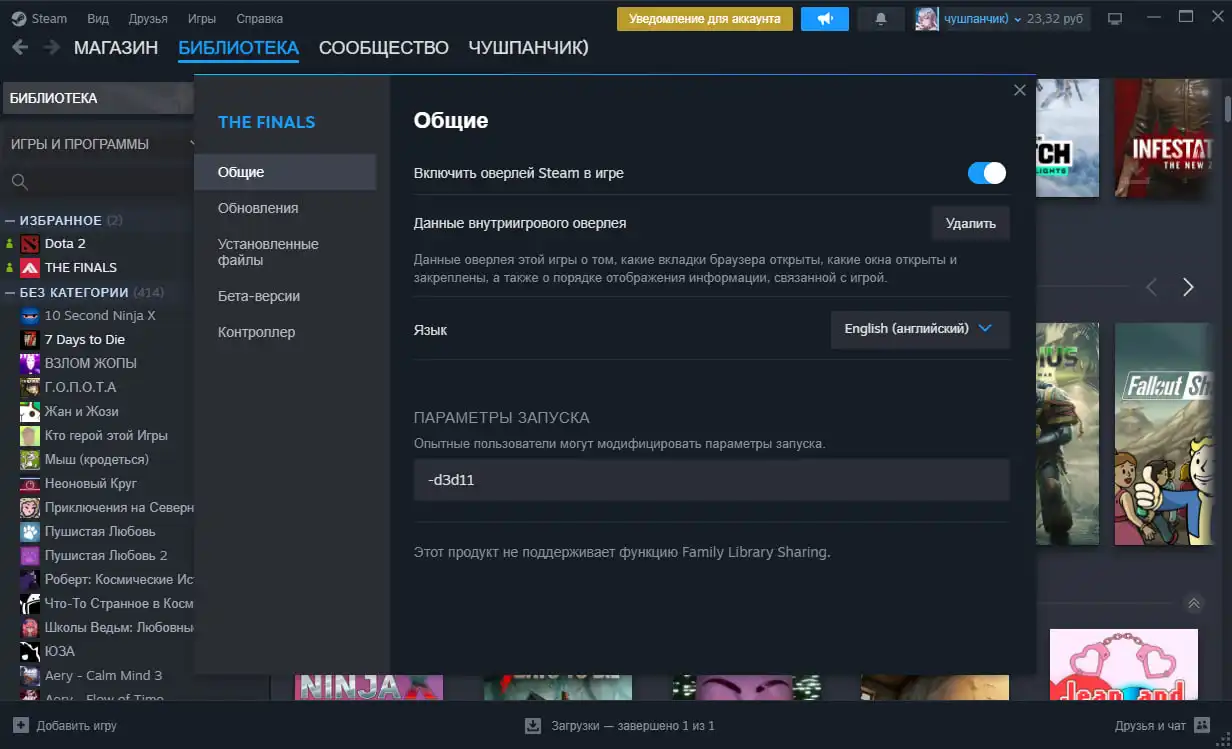The height and width of the screenshot is (749, 1232).
Task: Open the bell notifications icon
Action: point(880,19)
